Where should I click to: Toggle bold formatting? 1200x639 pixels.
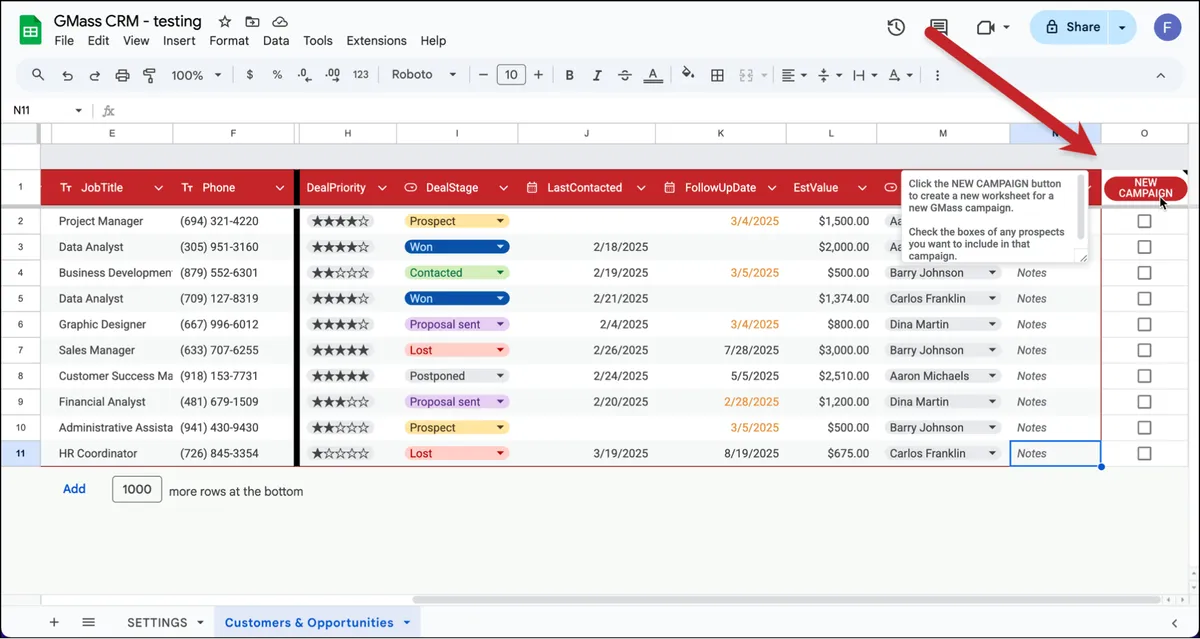coord(569,75)
